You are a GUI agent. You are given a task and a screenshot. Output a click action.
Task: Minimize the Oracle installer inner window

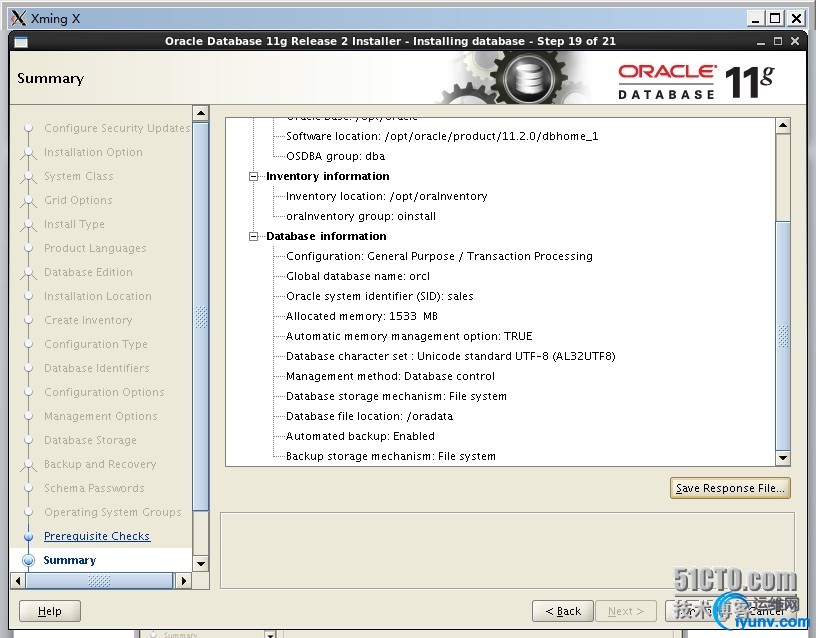click(761, 42)
